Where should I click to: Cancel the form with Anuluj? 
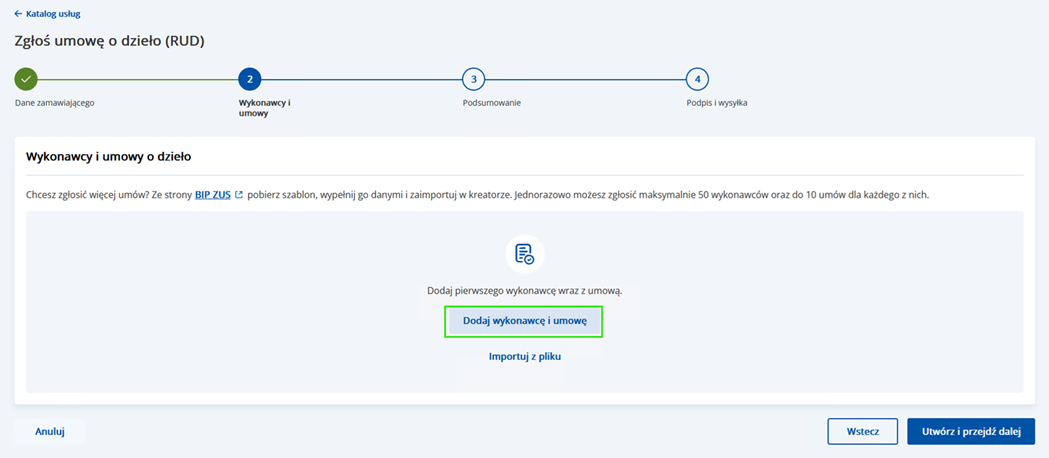pyautogui.click(x=50, y=431)
